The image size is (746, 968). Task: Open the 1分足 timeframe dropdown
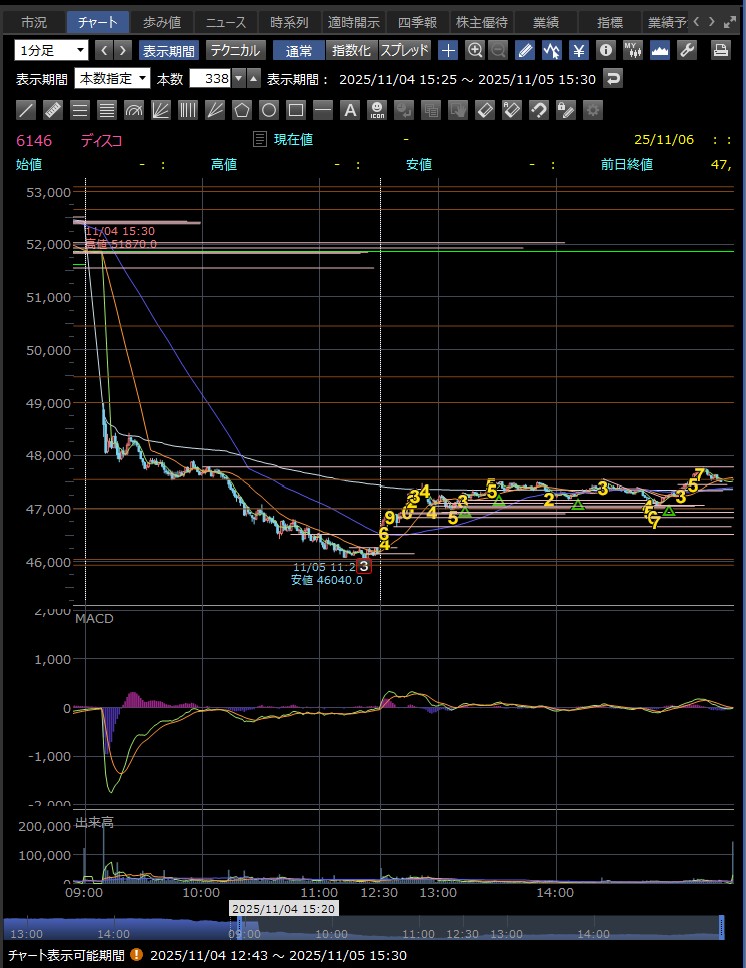tap(52, 50)
